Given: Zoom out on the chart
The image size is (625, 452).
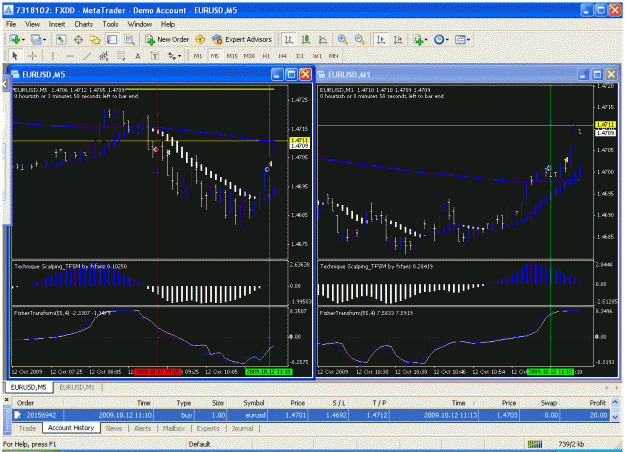Looking at the screenshot, I should (360, 39).
